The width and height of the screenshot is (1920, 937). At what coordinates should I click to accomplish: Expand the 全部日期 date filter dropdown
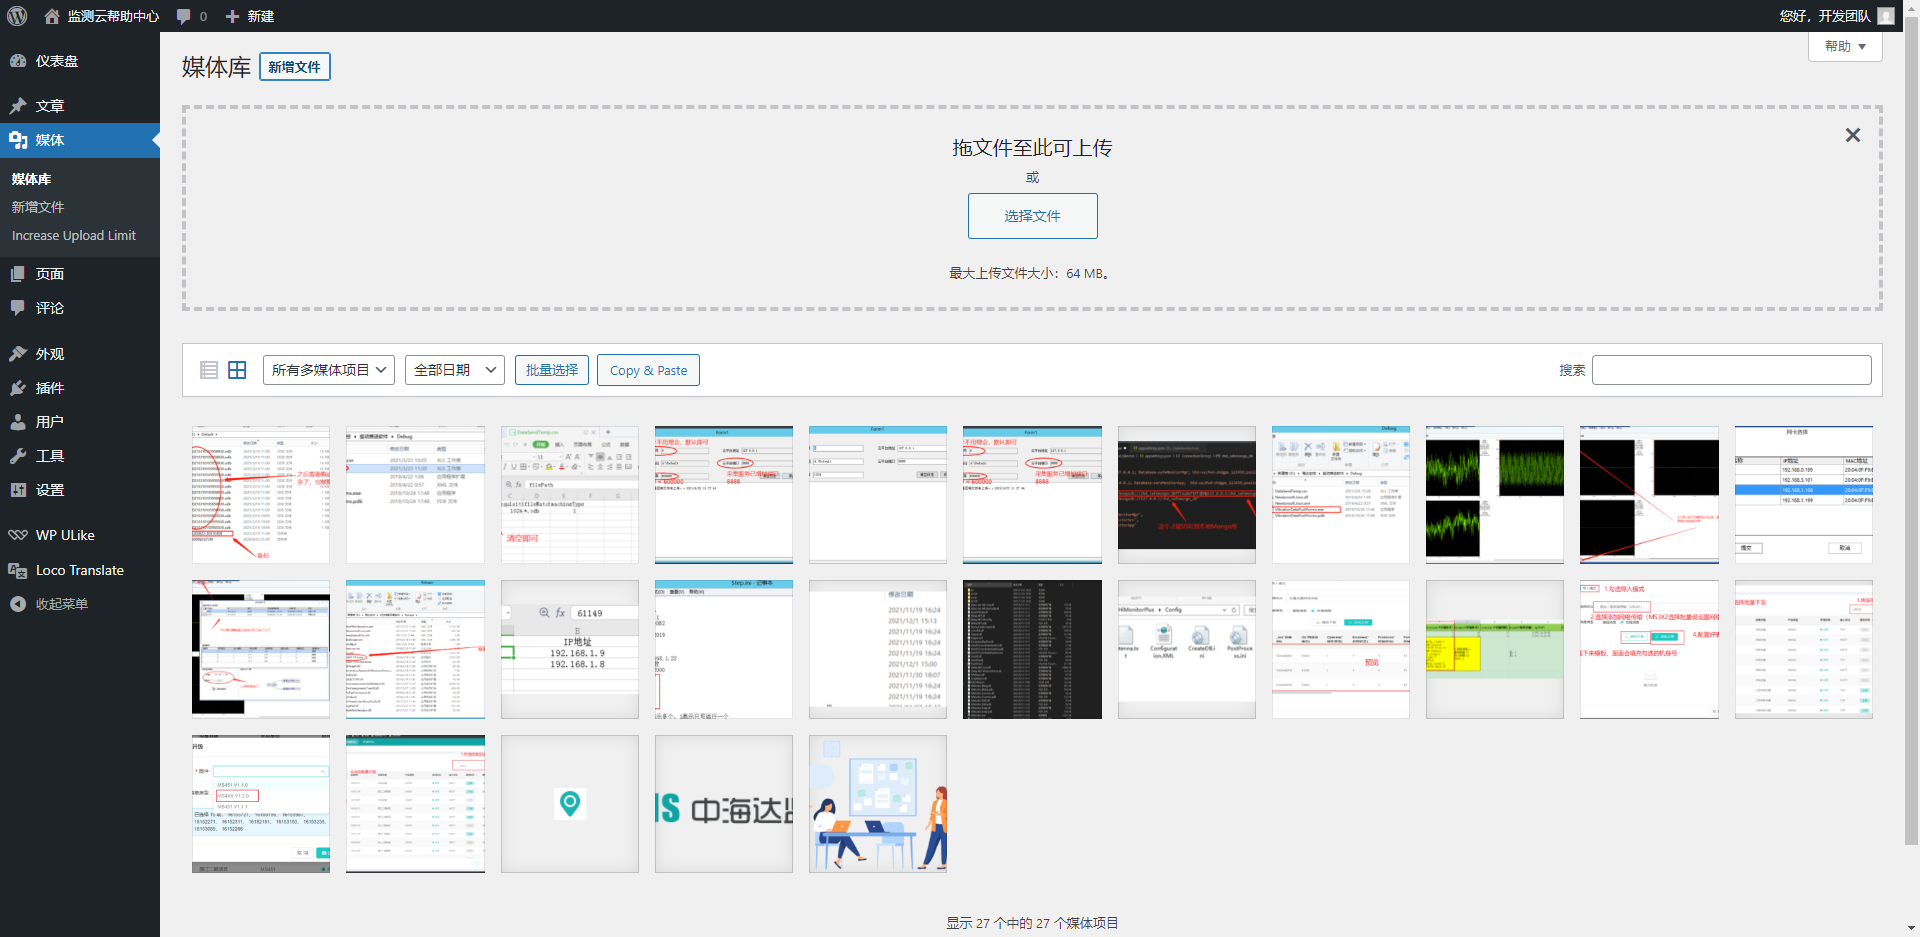454,370
